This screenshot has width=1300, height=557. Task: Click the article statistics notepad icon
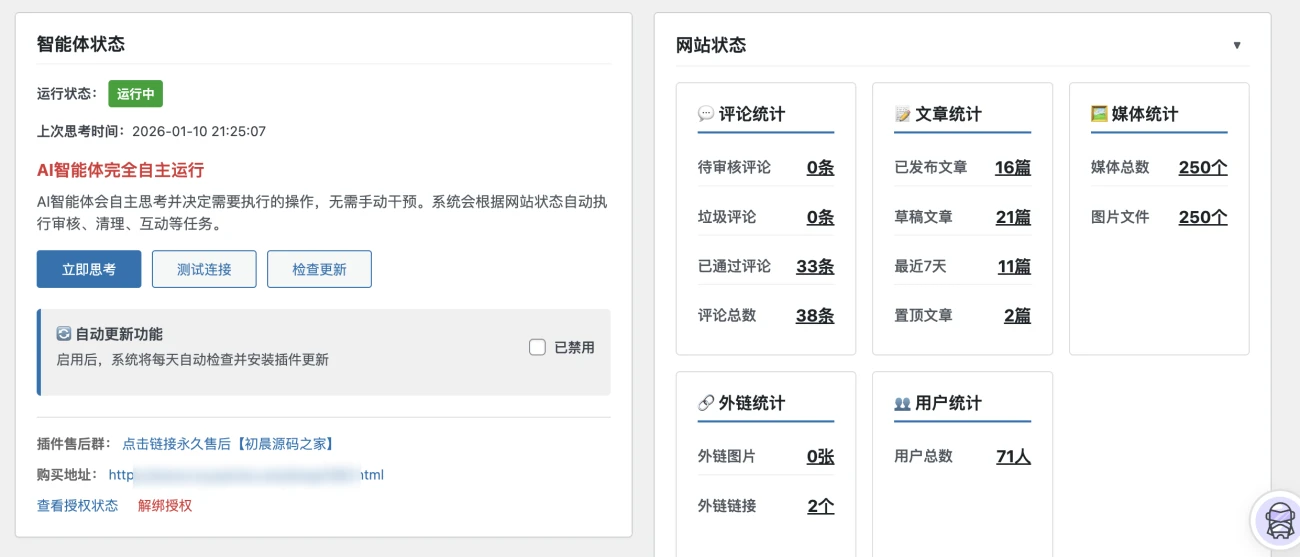[902, 115]
